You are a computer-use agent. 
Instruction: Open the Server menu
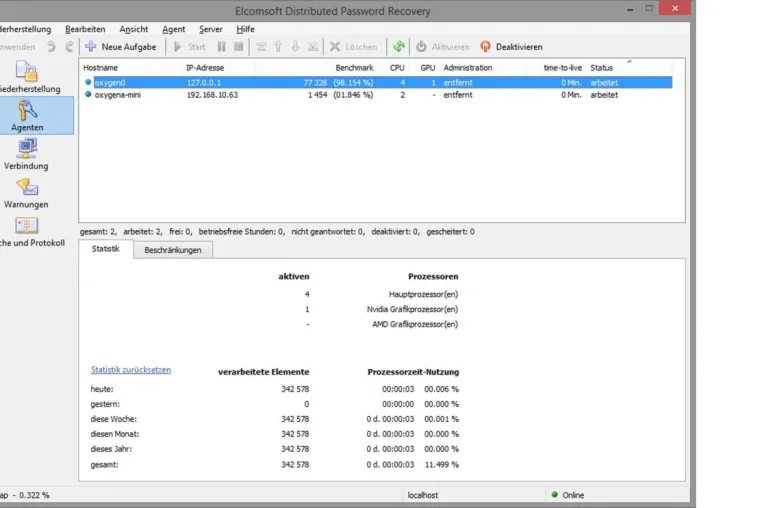pos(210,29)
